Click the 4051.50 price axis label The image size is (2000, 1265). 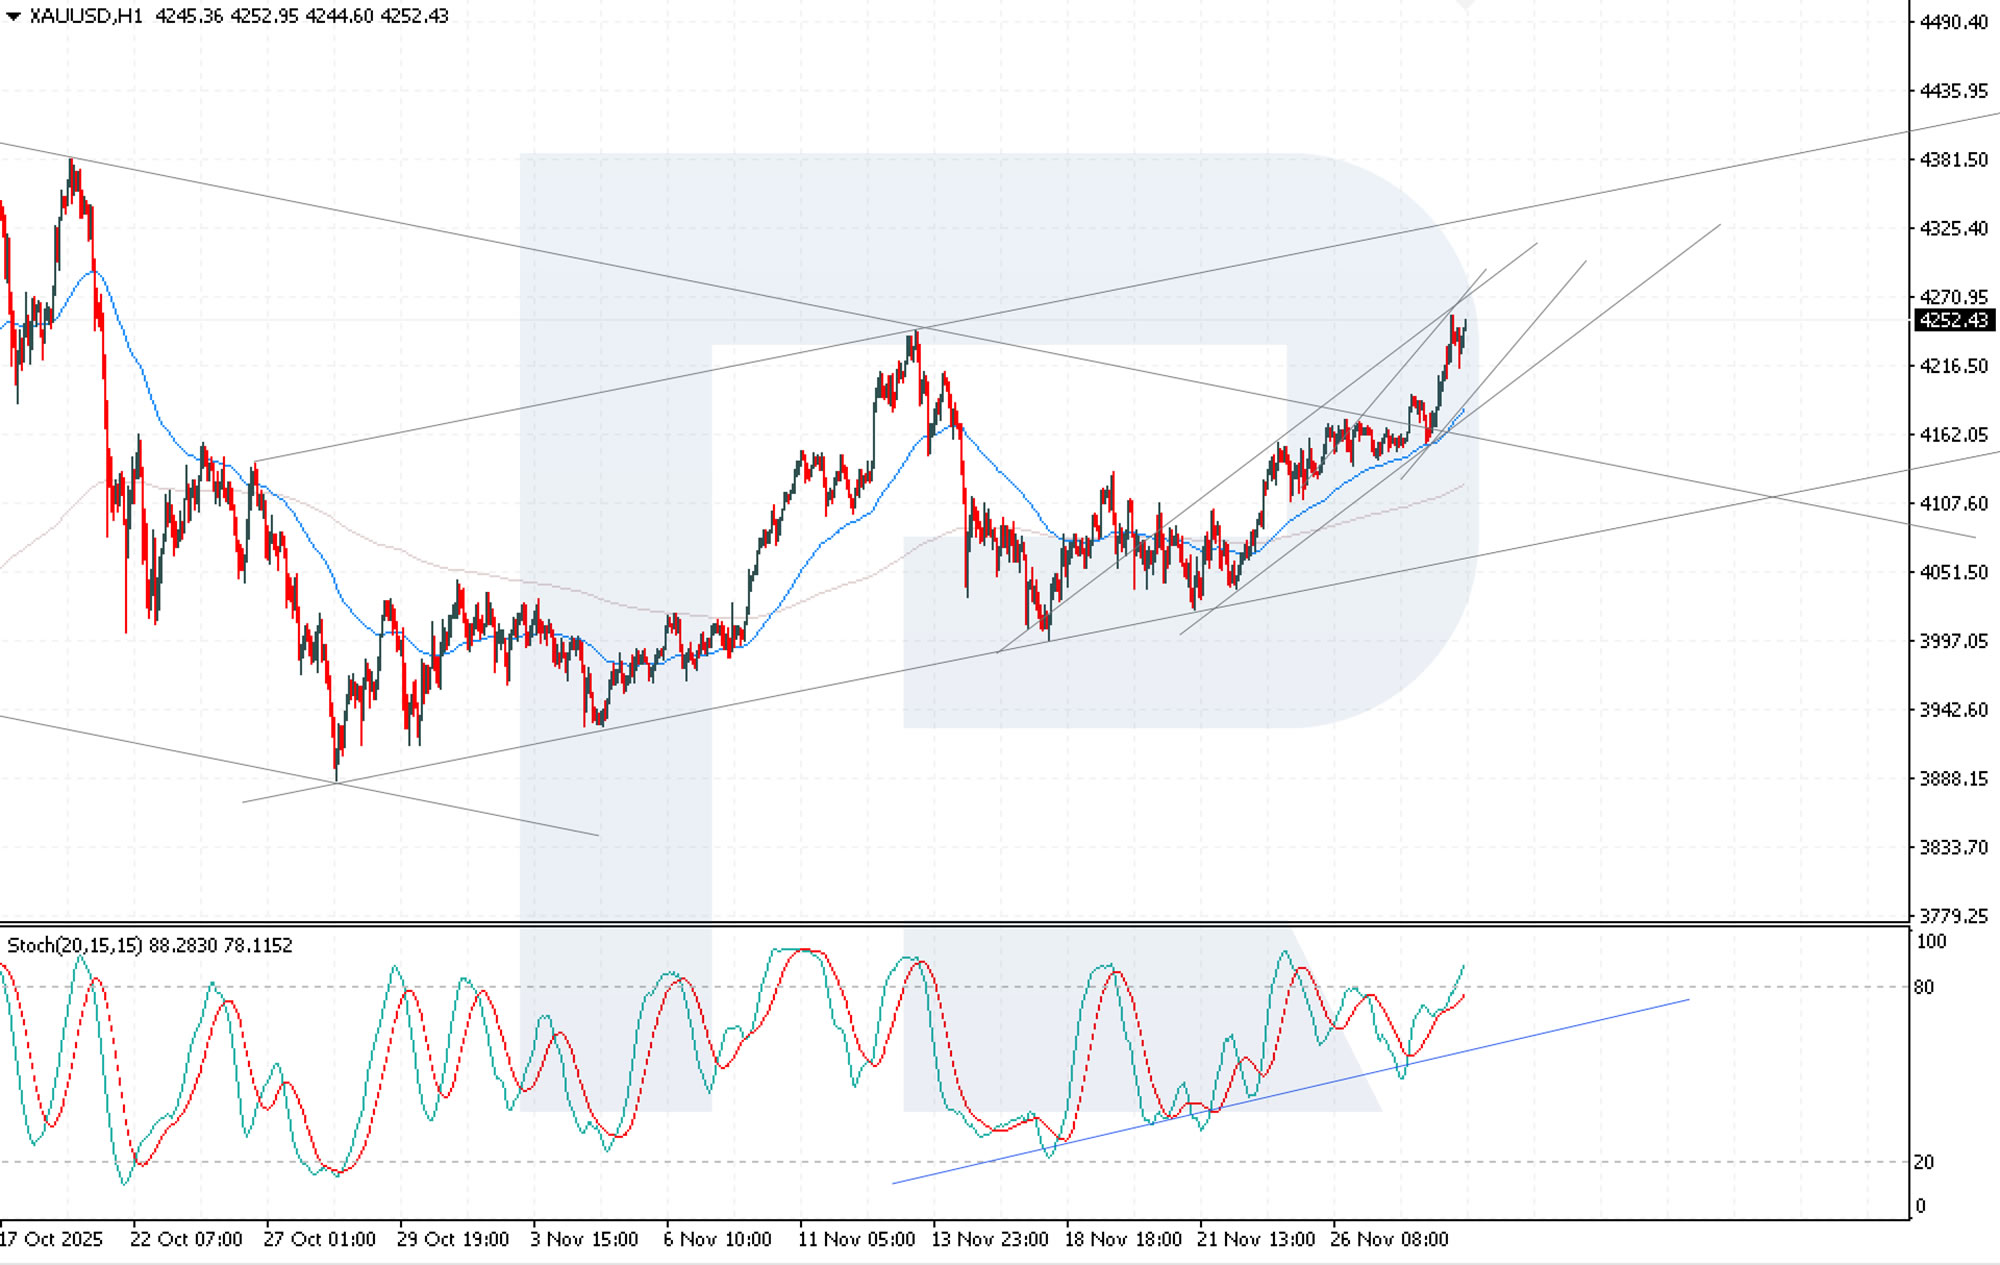click(x=1953, y=572)
